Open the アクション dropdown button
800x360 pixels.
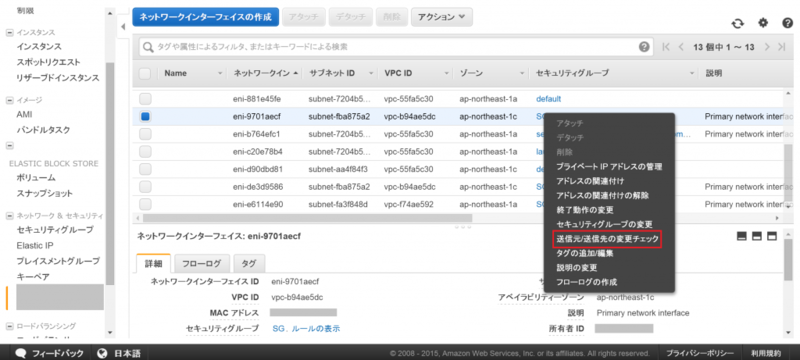441,17
